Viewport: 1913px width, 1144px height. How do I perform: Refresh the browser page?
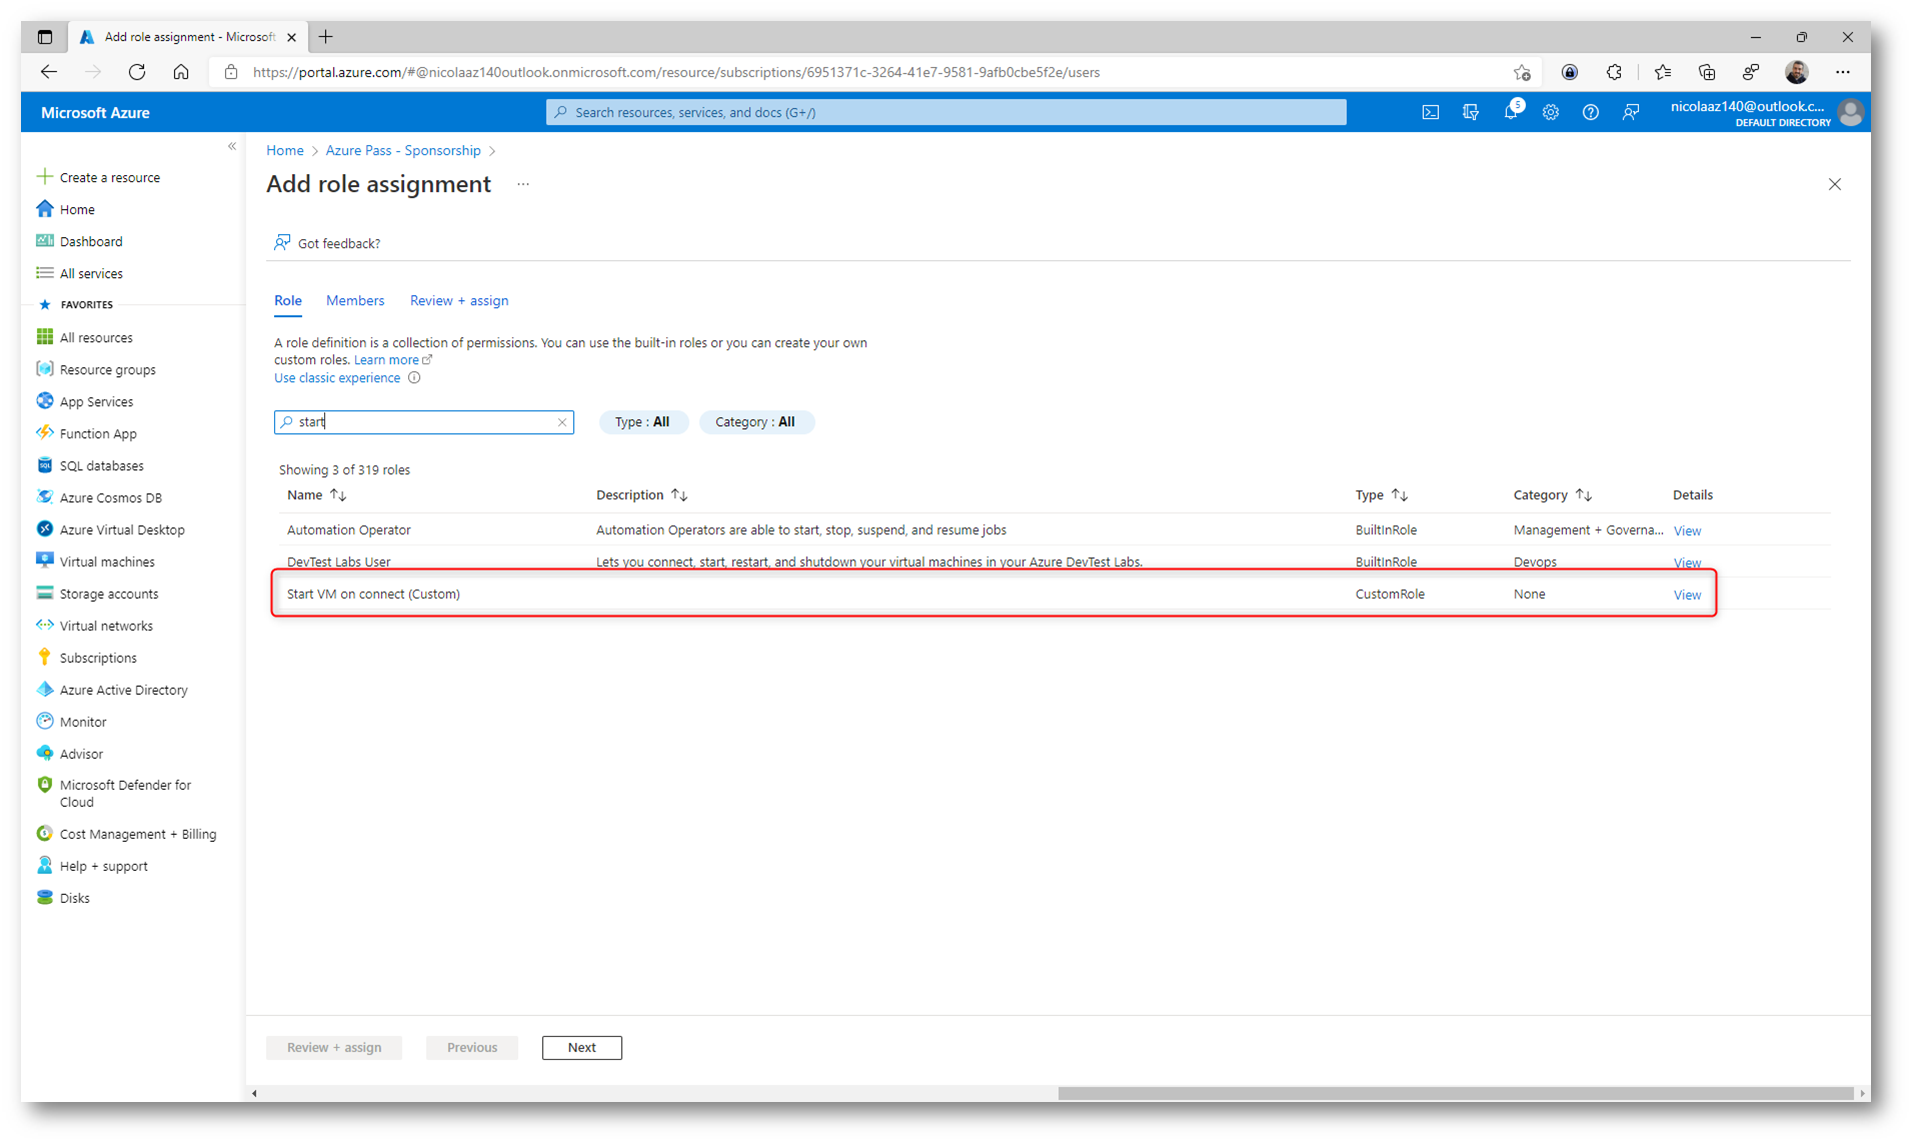(137, 72)
